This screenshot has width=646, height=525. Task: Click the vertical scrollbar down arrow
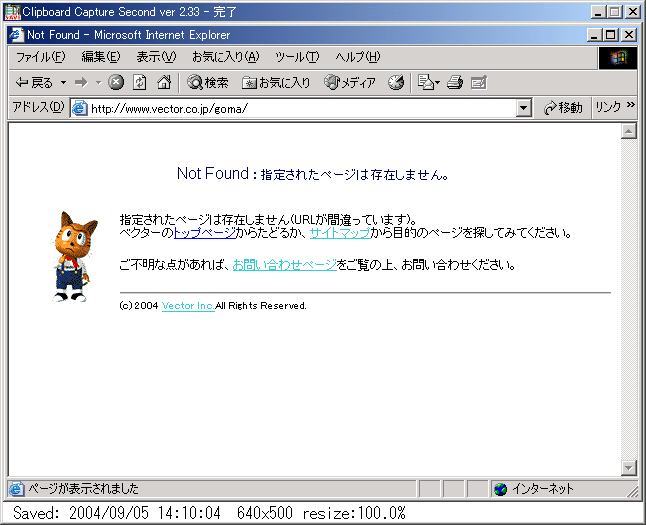coord(629,468)
